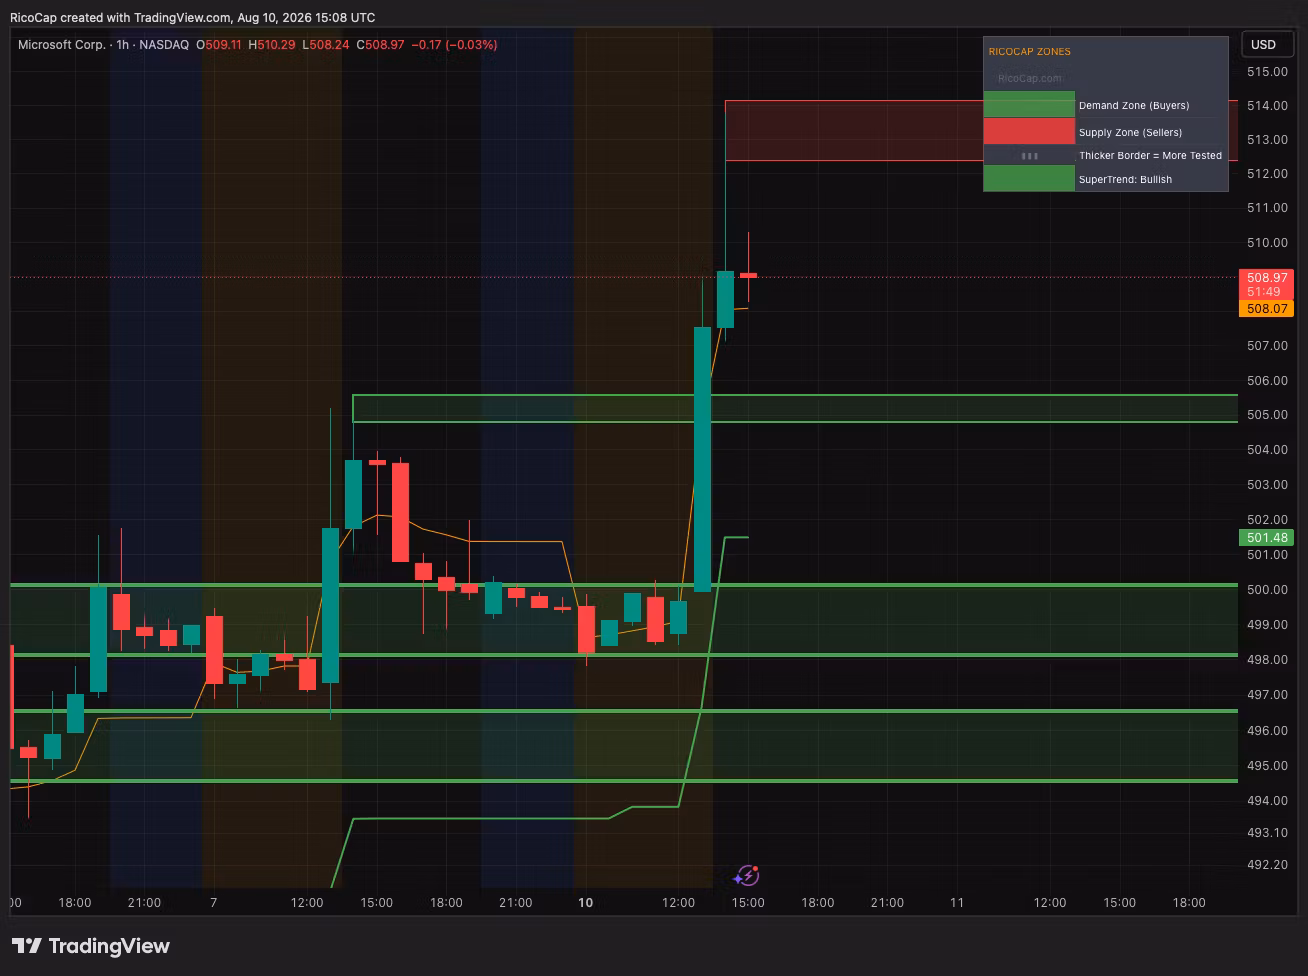The height and width of the screenshot is (976, 1308).
Task: Click the RICOCAP ZONES legend title
Action: coord(1029,52)
